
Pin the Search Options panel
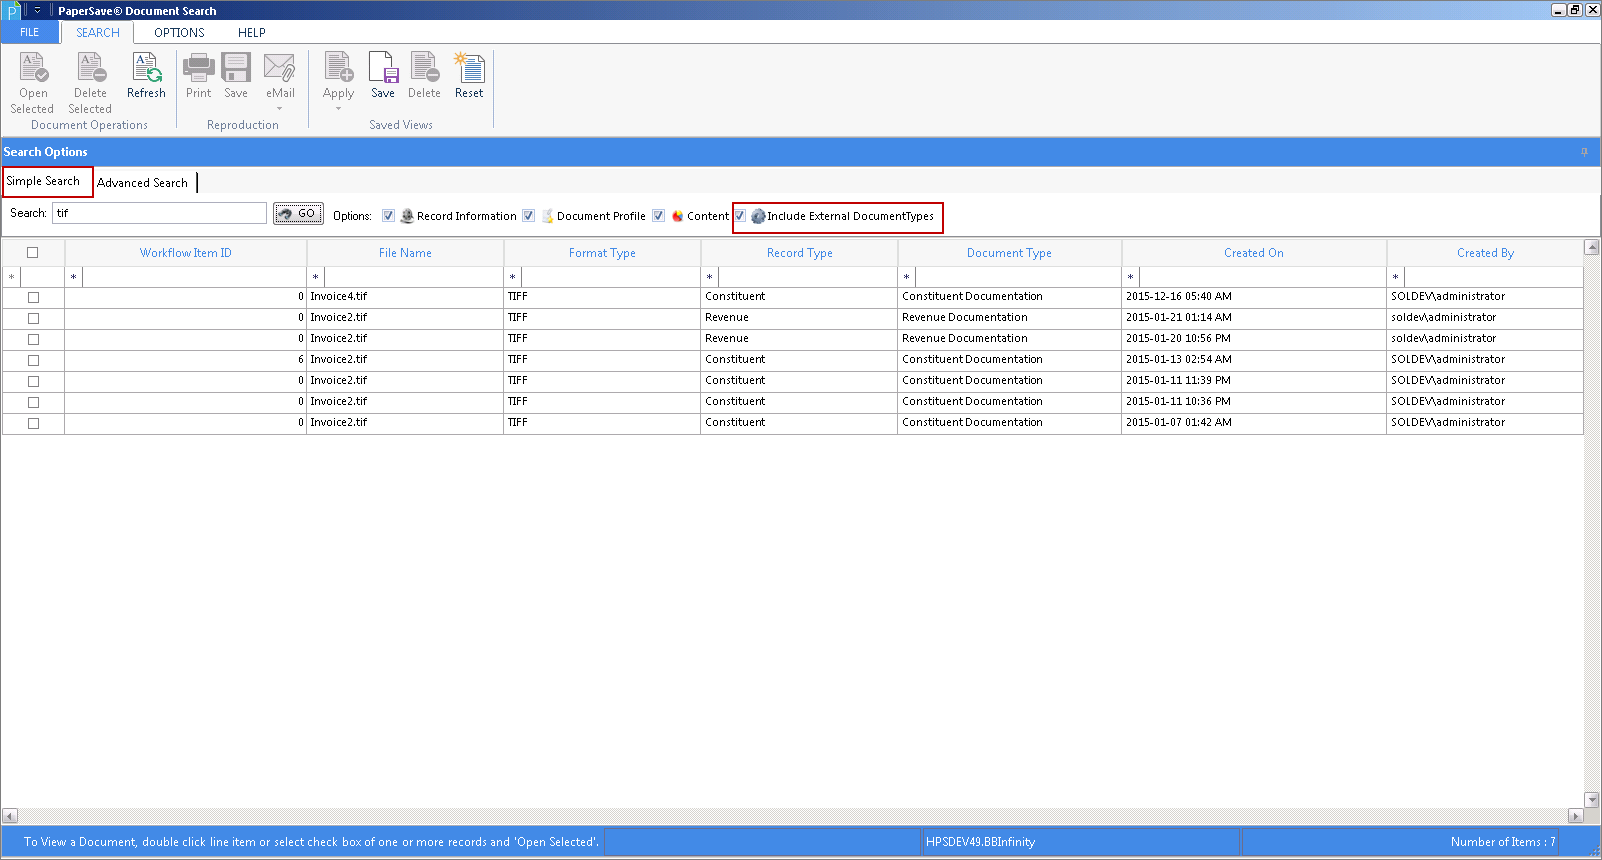click(x=1584, y=152)
